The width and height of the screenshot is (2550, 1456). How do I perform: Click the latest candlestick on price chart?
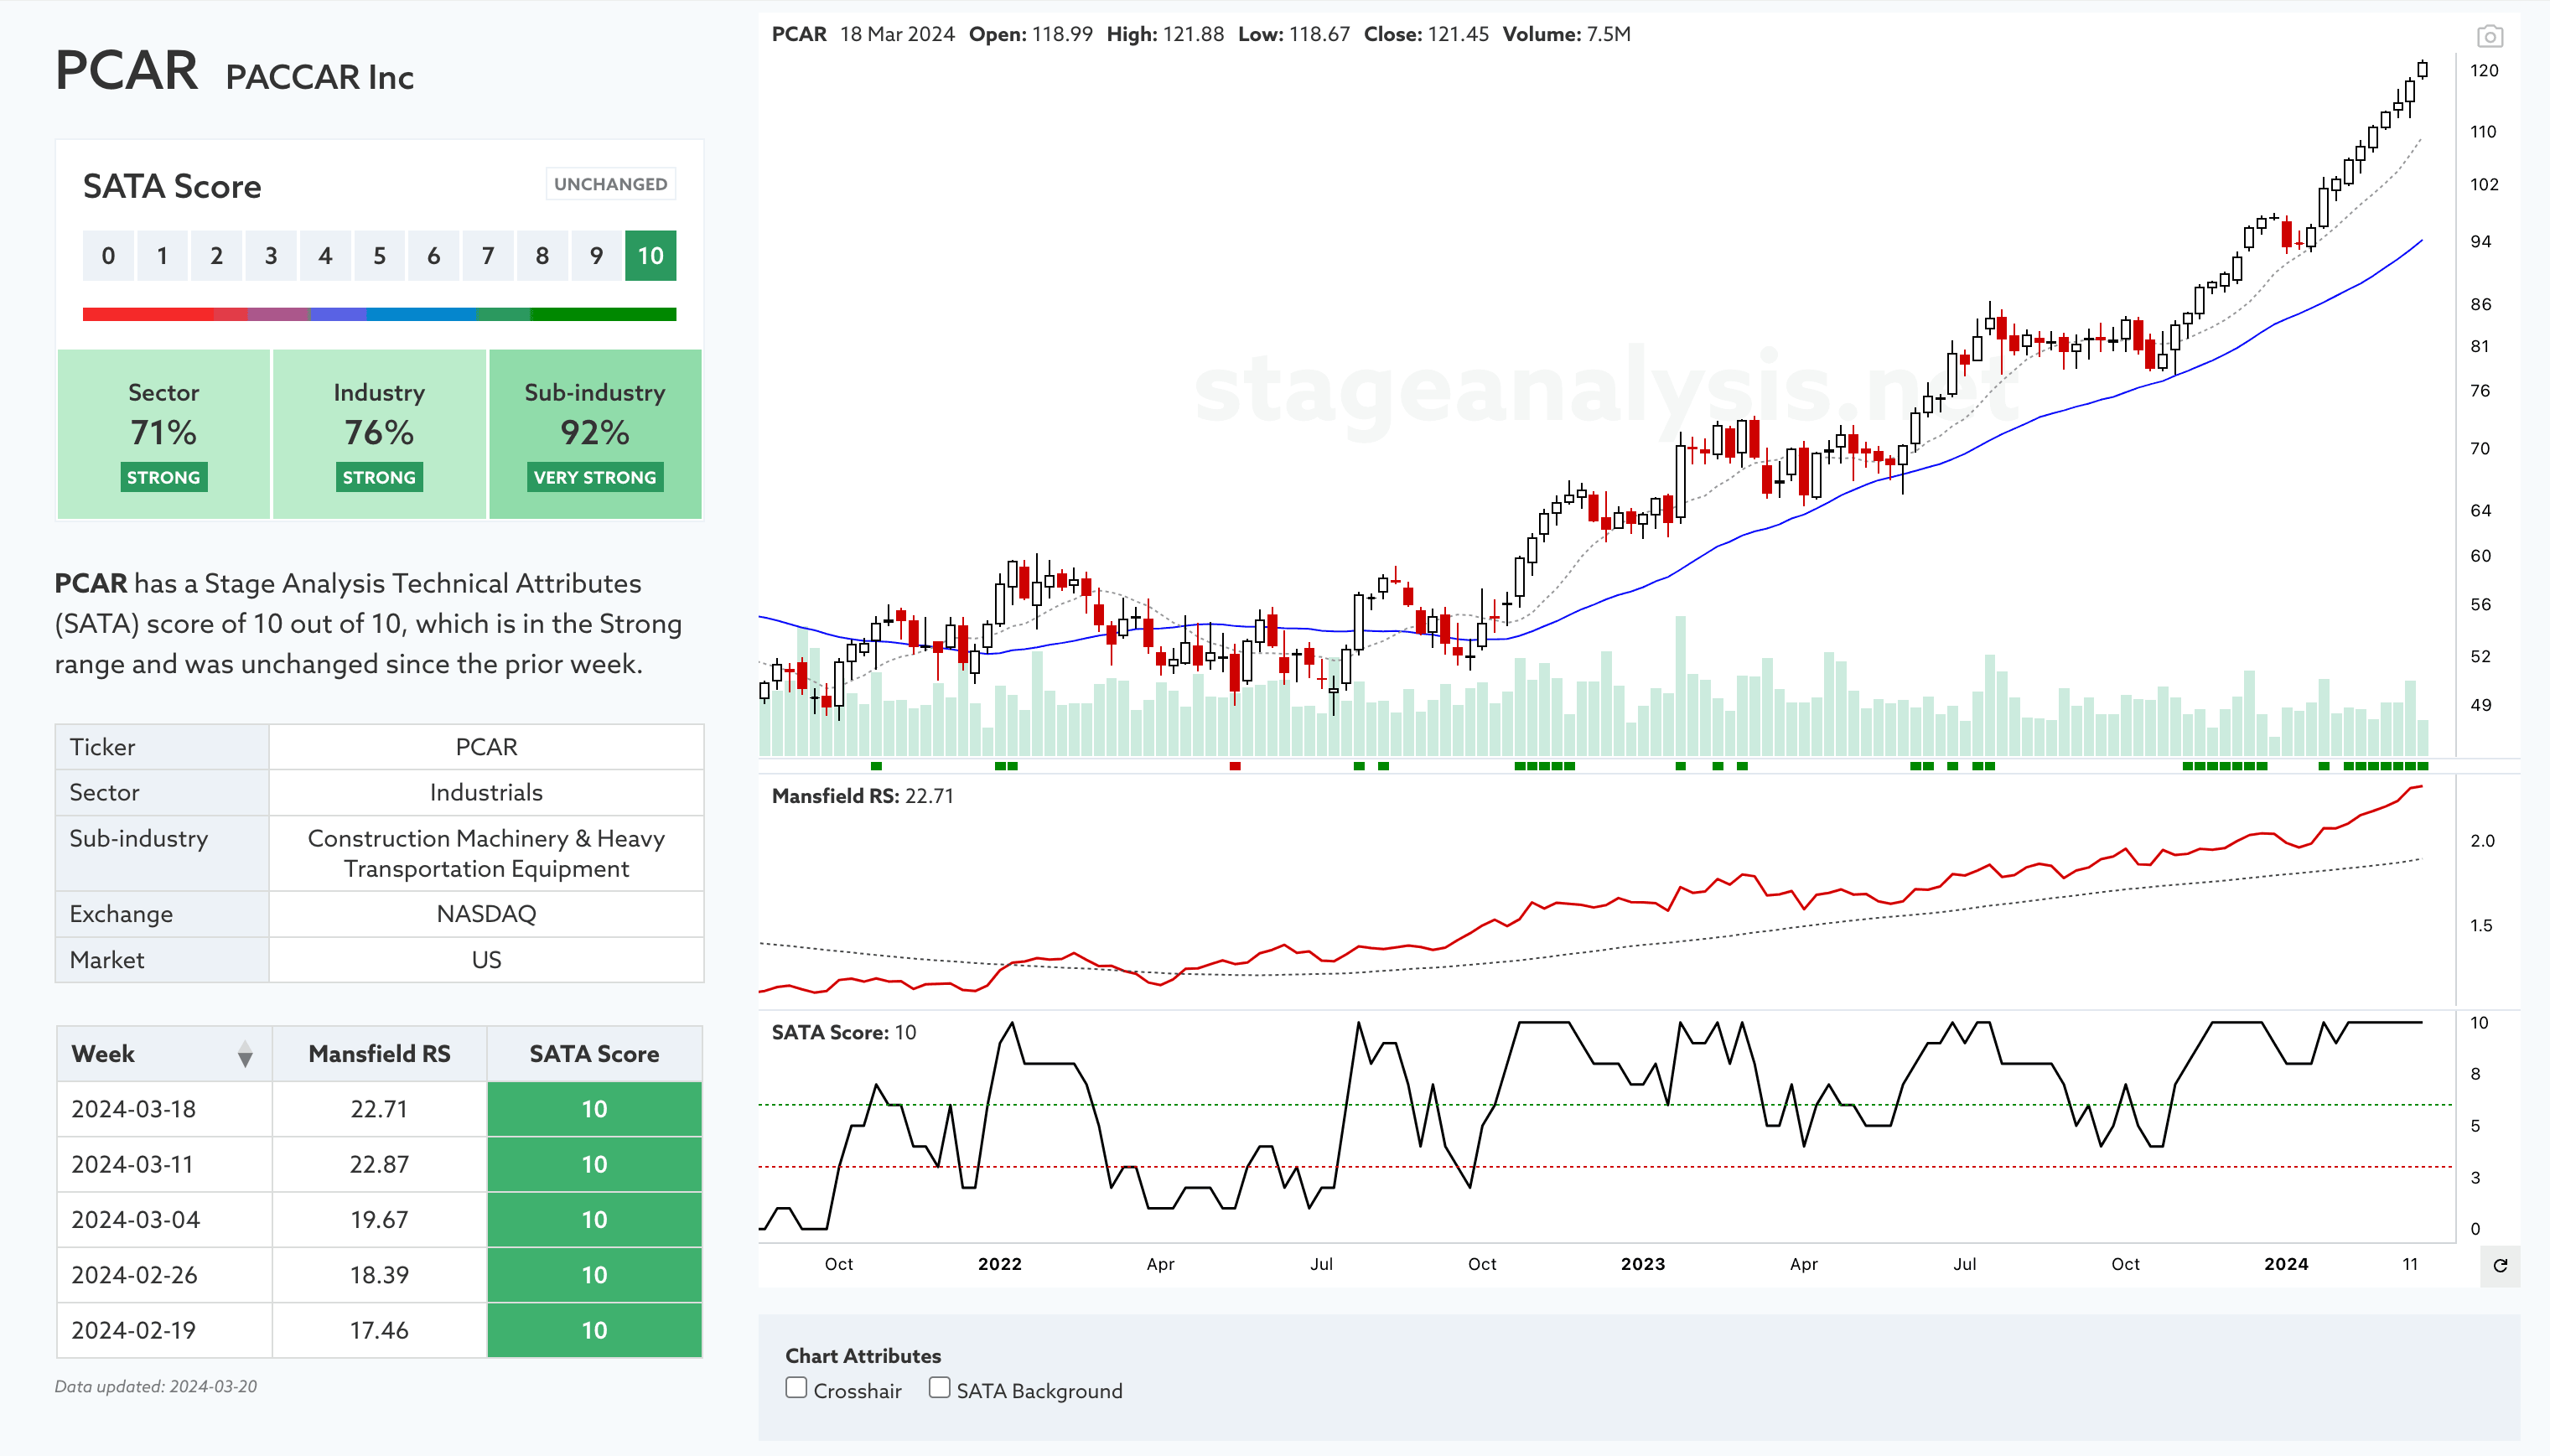click(2422, 69)
